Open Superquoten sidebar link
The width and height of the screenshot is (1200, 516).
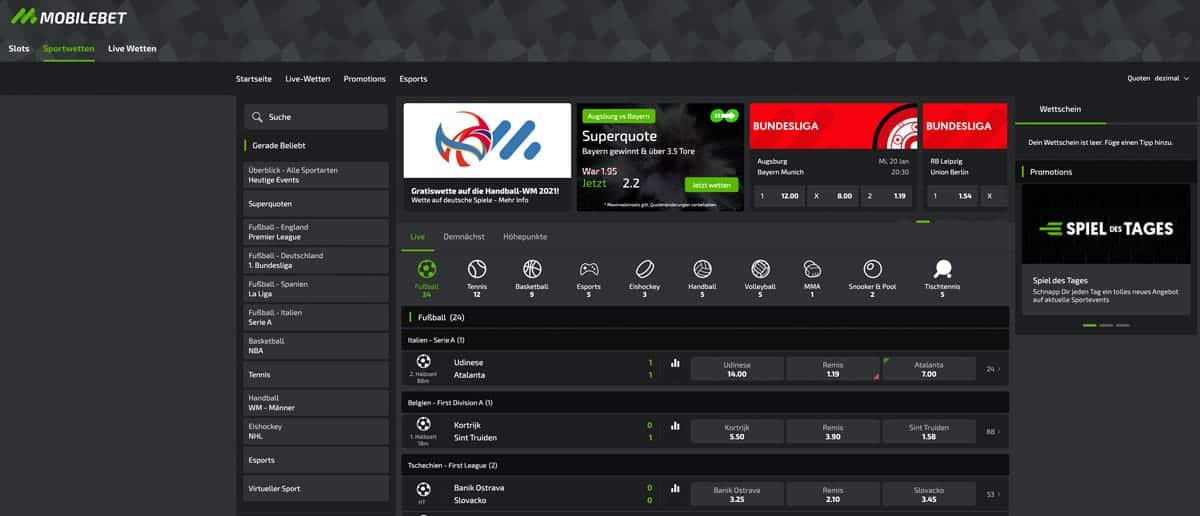[316, 203]
